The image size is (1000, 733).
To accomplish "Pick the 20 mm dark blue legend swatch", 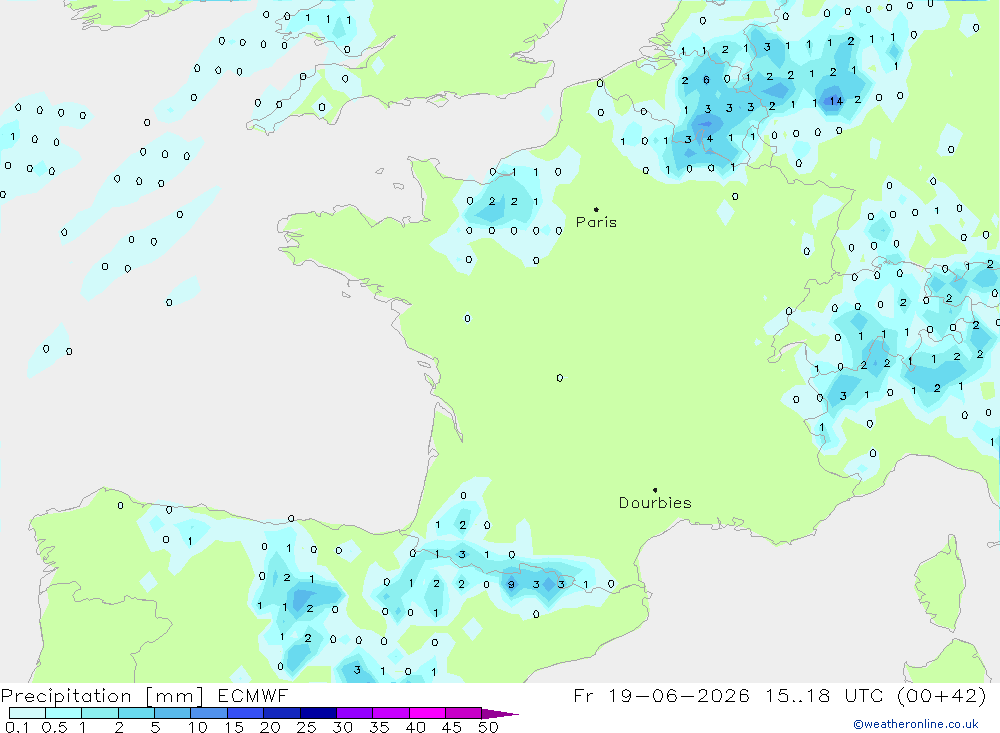I will point(281,713).
